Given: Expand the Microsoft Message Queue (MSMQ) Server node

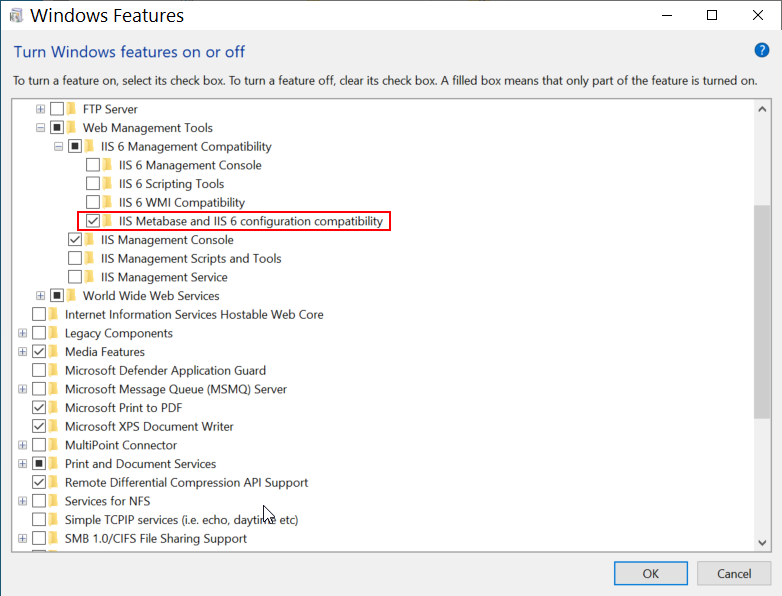Looking at the screenshot, I should coord(22,389).
